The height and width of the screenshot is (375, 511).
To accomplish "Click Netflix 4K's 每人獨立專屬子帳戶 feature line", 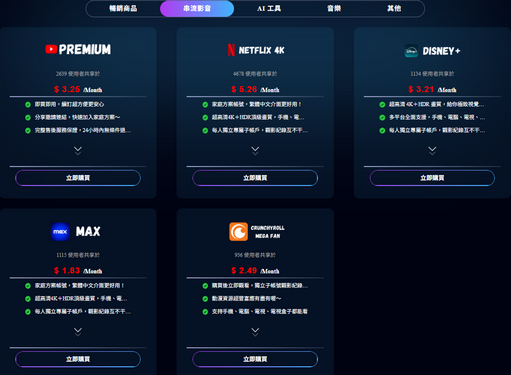I will (x=260, y=130).
